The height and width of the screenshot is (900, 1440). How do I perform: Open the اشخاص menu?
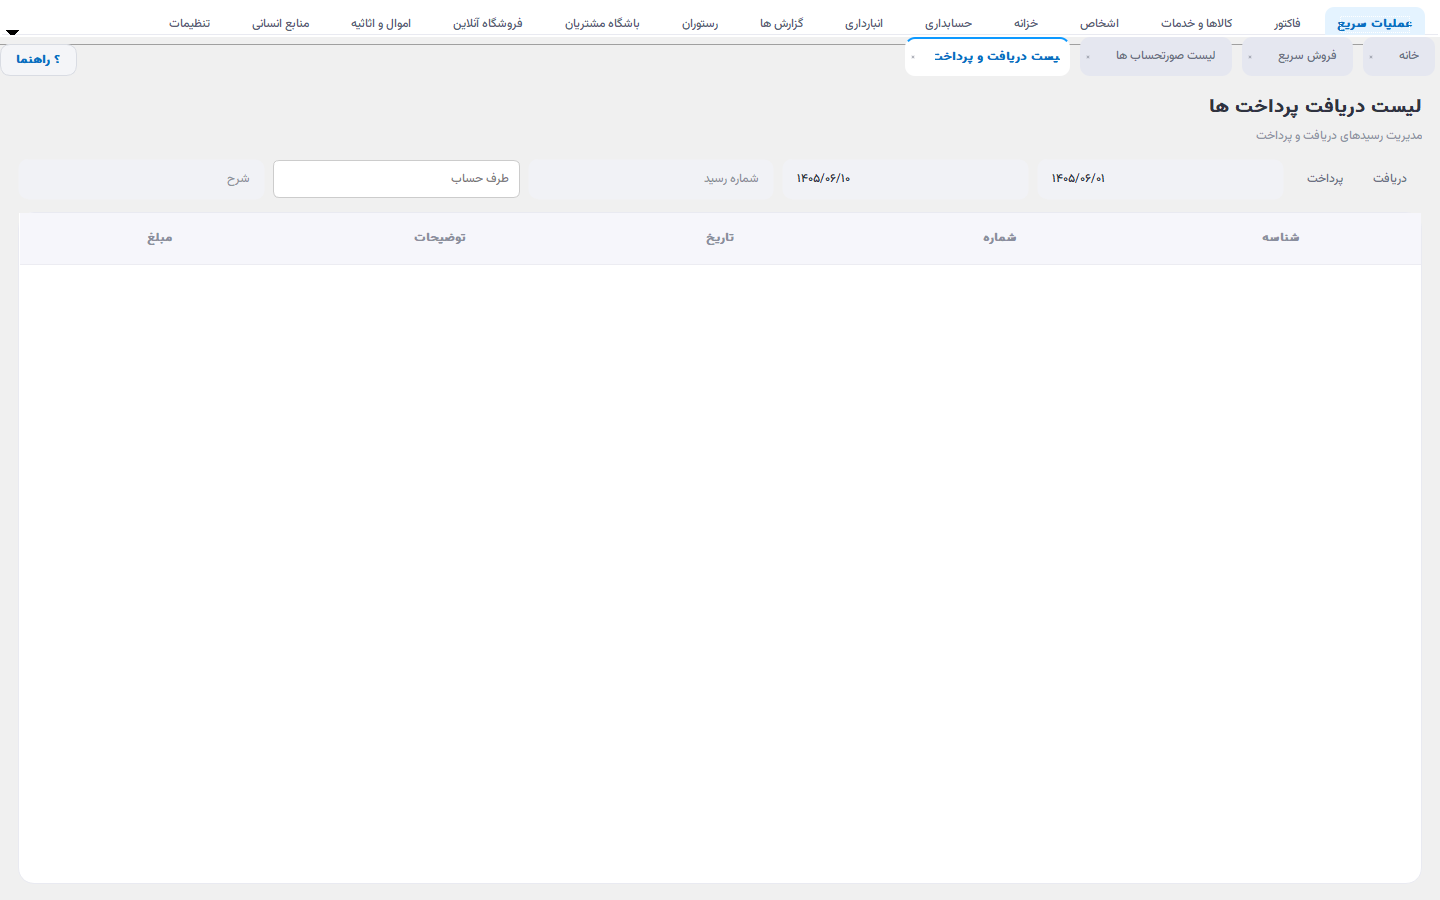click(x=1099, y=23)
